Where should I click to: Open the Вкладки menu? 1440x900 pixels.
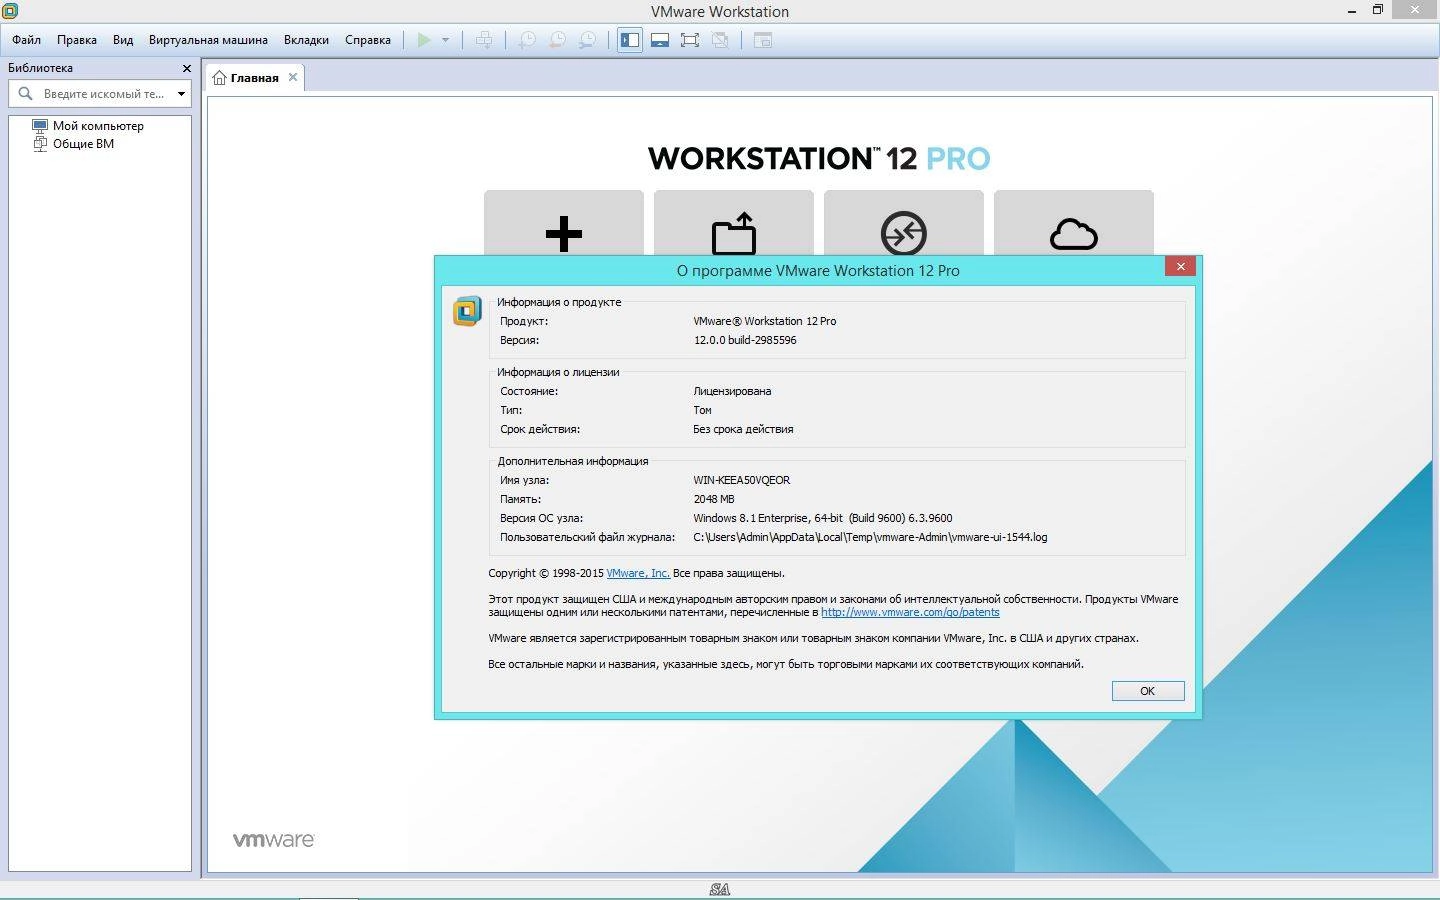[306, 40]
